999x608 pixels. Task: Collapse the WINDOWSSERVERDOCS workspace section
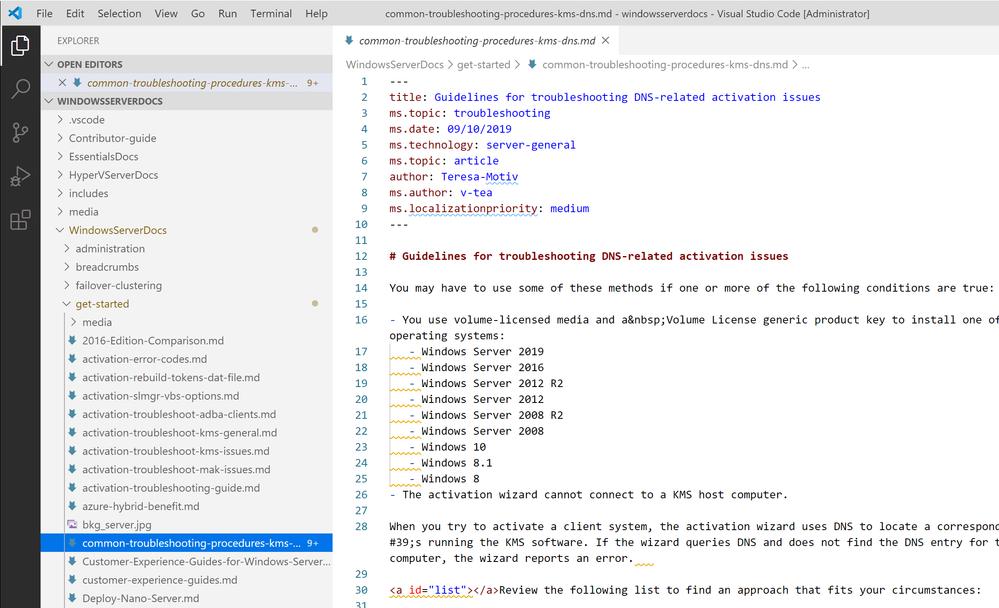(187, 101)
